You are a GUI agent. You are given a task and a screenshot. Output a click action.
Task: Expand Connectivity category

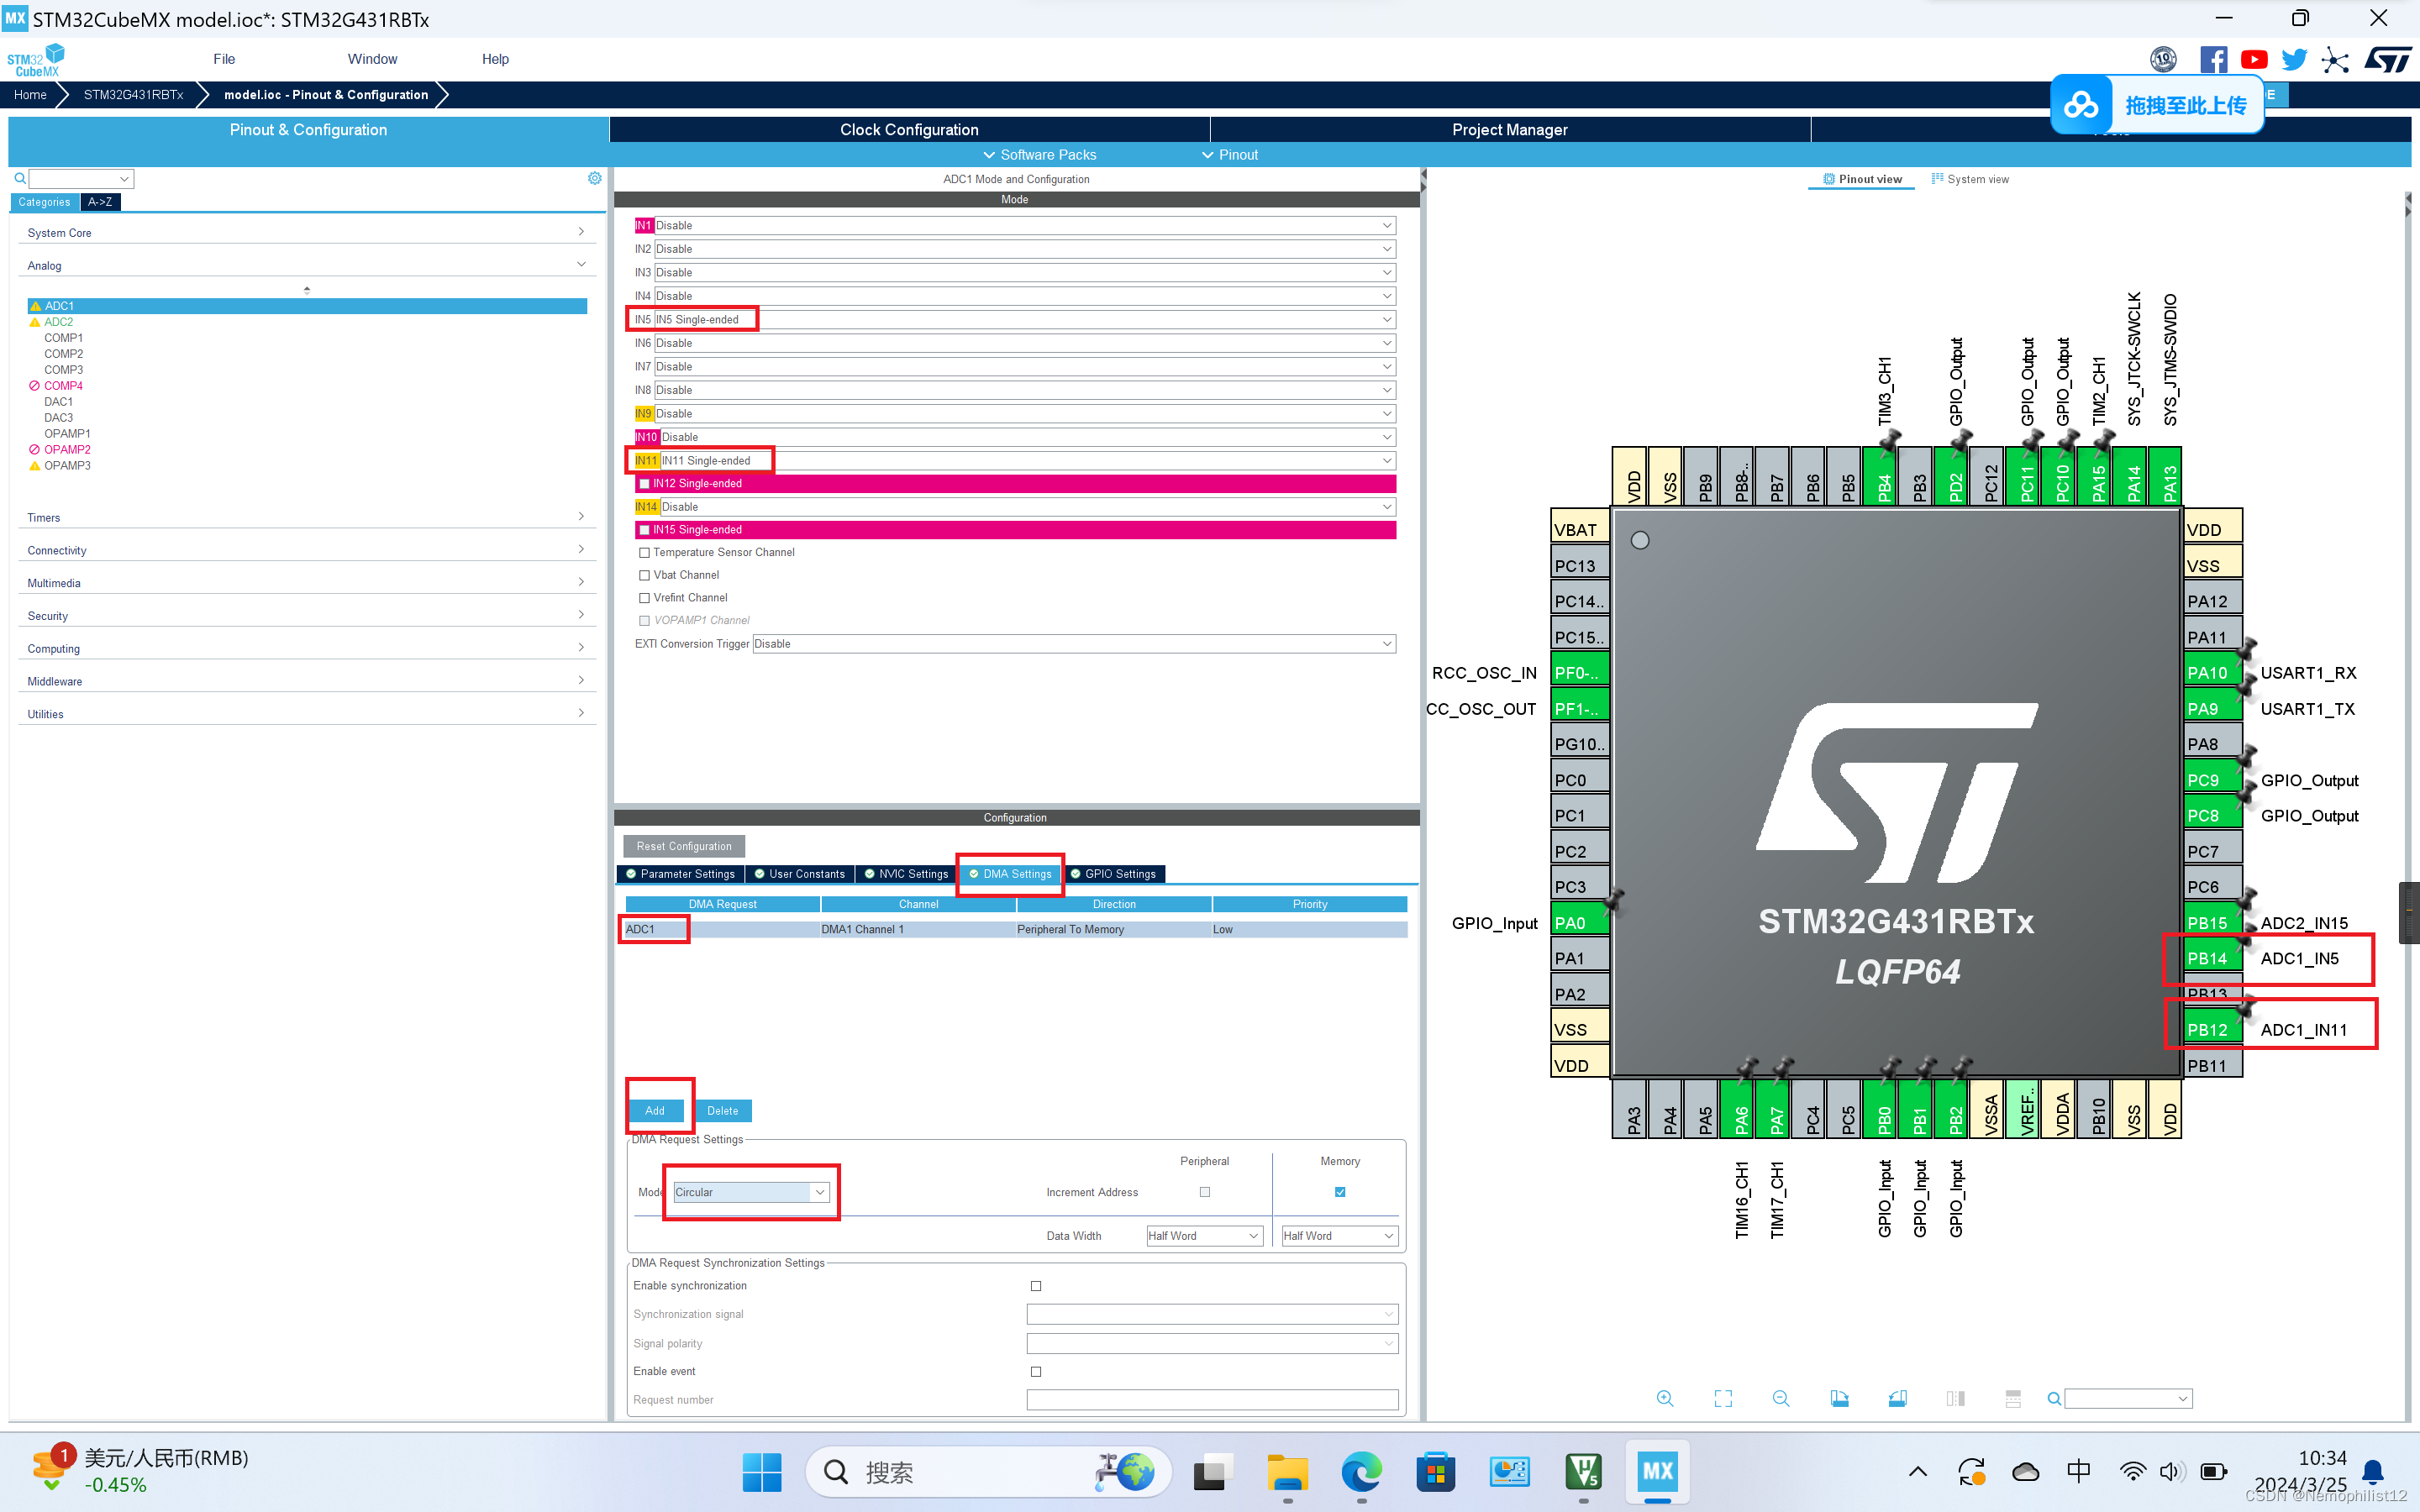click(x=307, y=551)
